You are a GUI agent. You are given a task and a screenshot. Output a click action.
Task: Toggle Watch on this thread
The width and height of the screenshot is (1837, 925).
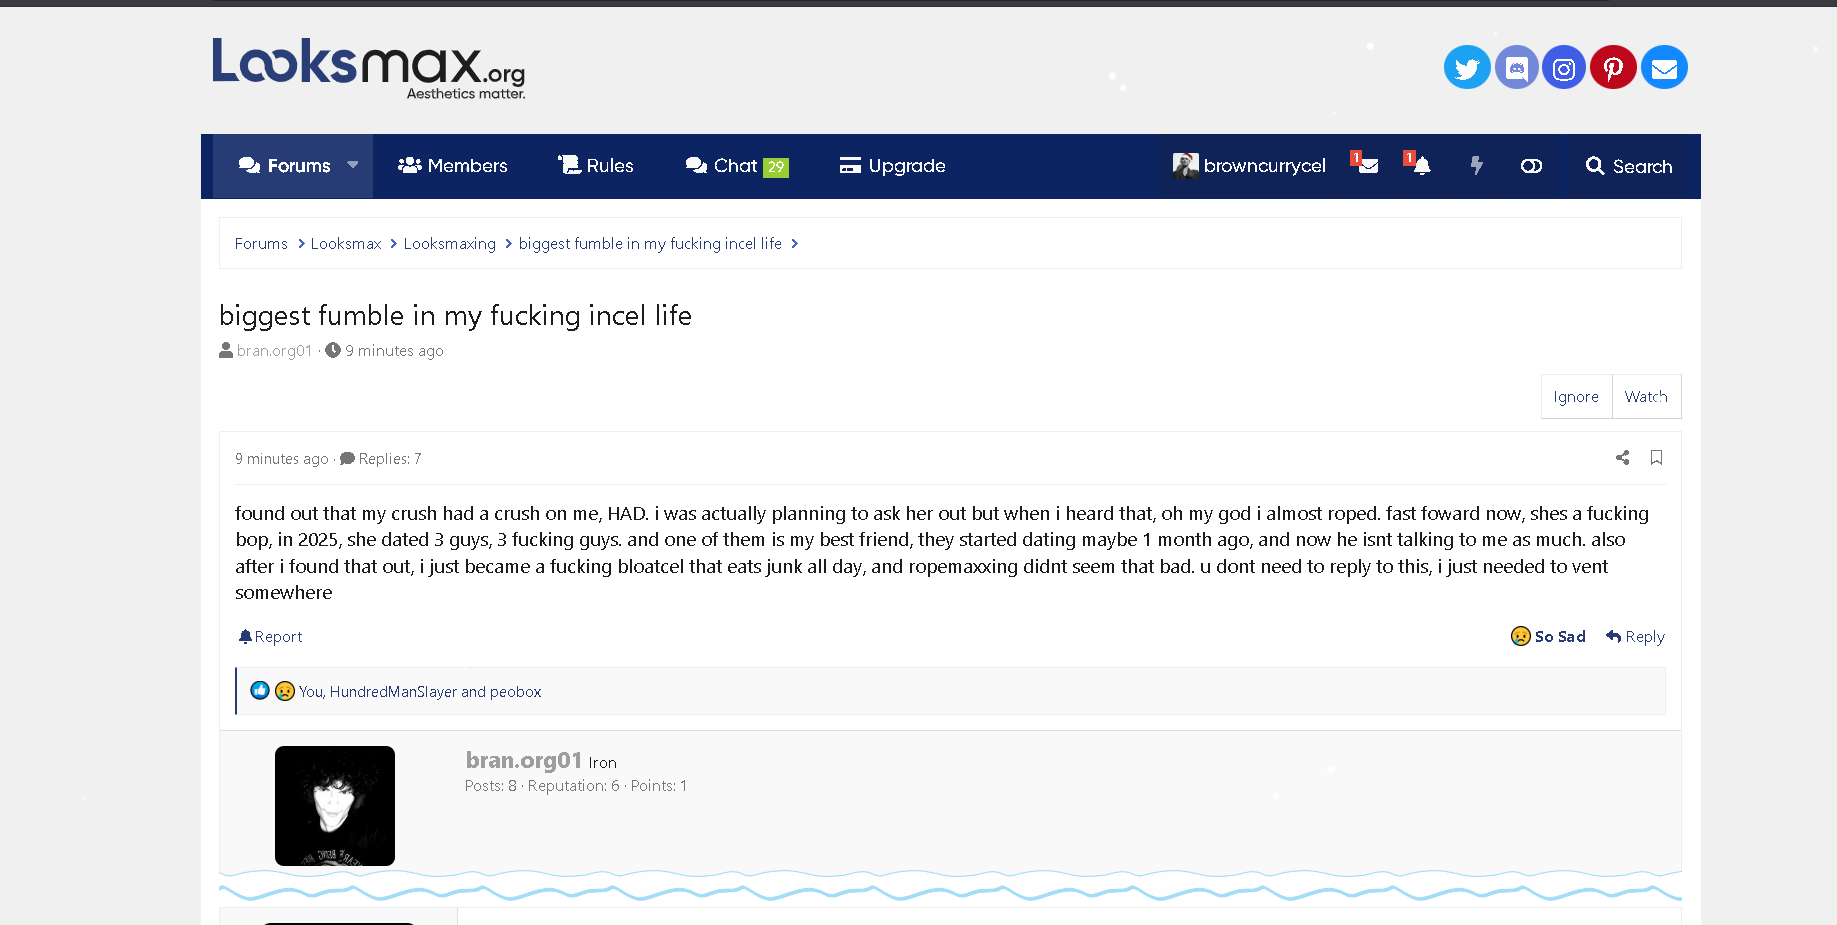coord(1645,397)
